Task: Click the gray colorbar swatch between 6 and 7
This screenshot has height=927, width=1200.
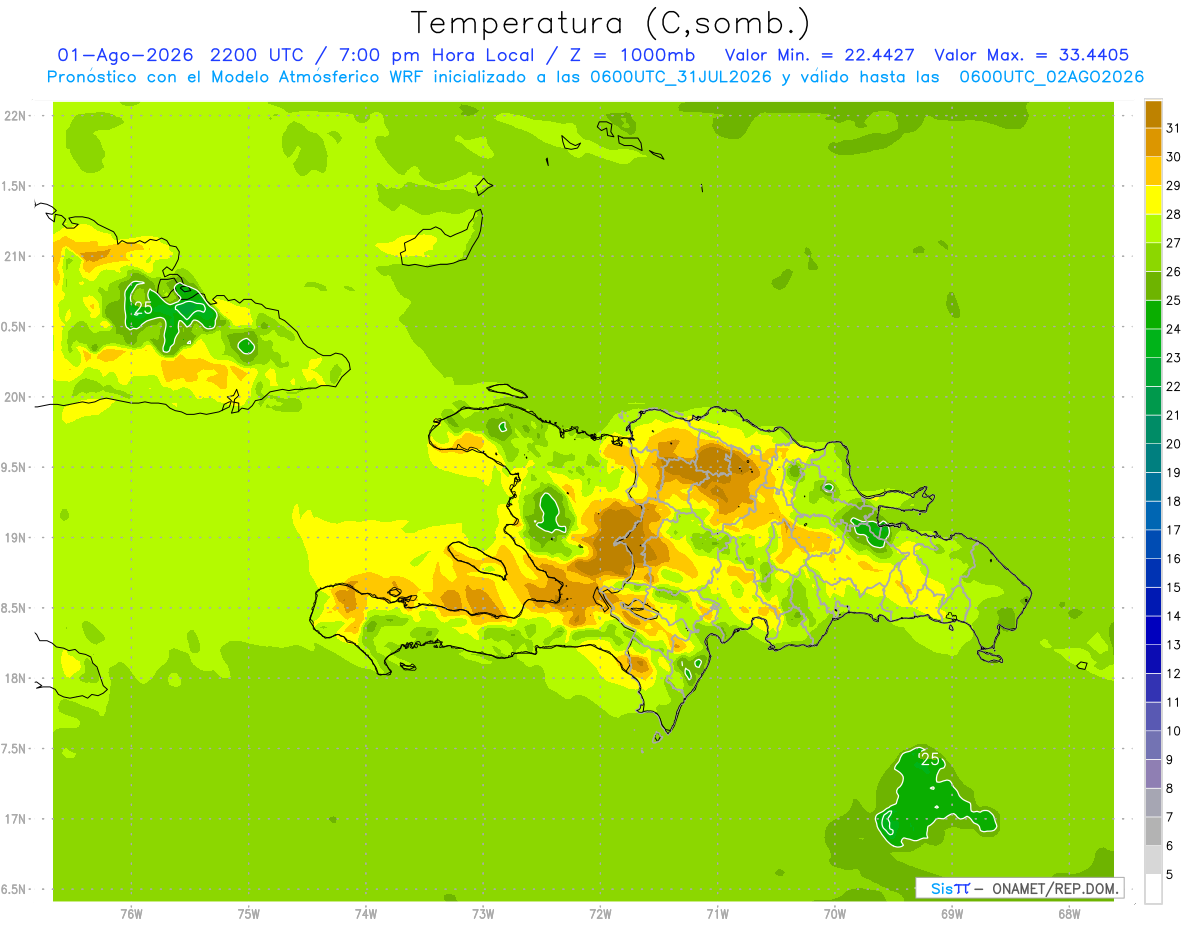Action: coord(1153,831)
